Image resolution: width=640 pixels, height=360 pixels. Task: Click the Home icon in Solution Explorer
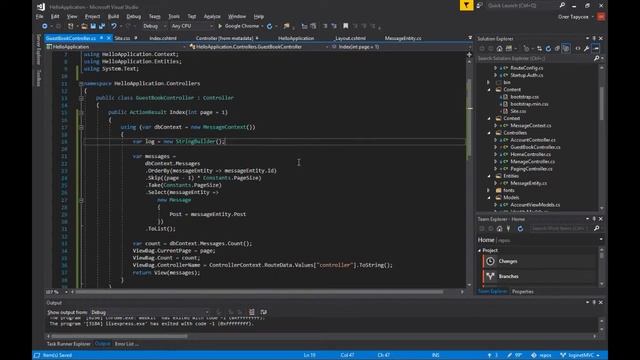click(500, 49)
